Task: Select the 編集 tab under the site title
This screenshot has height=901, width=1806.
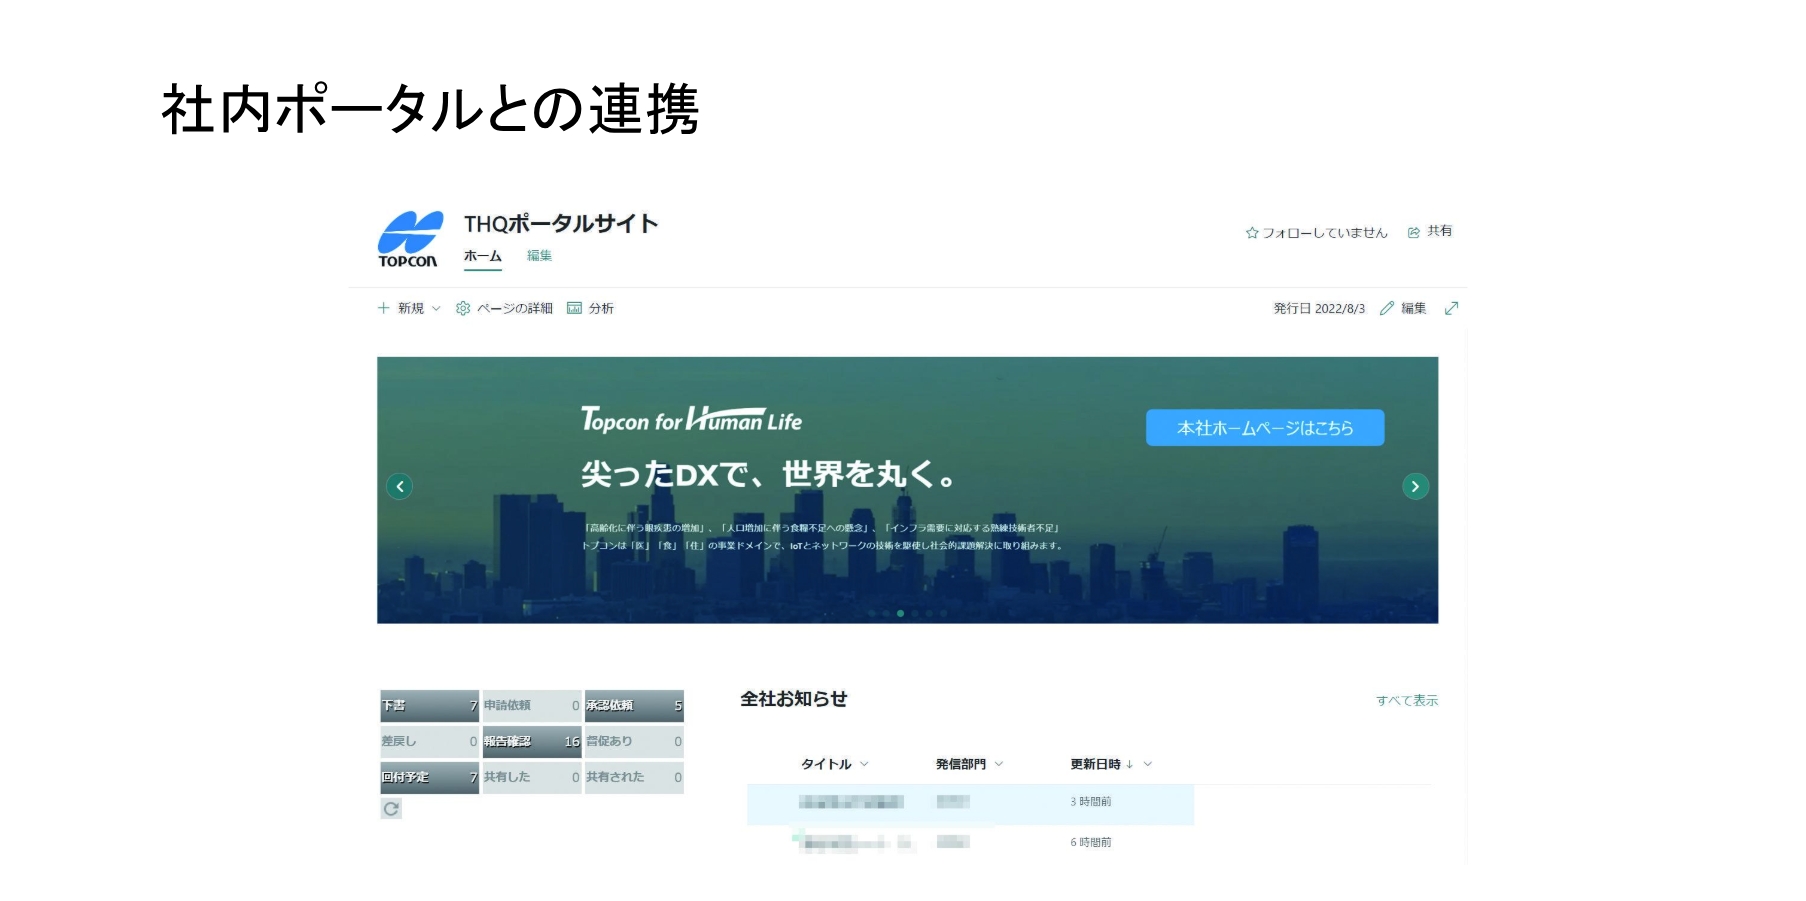Action: click(x=539, y=256)
